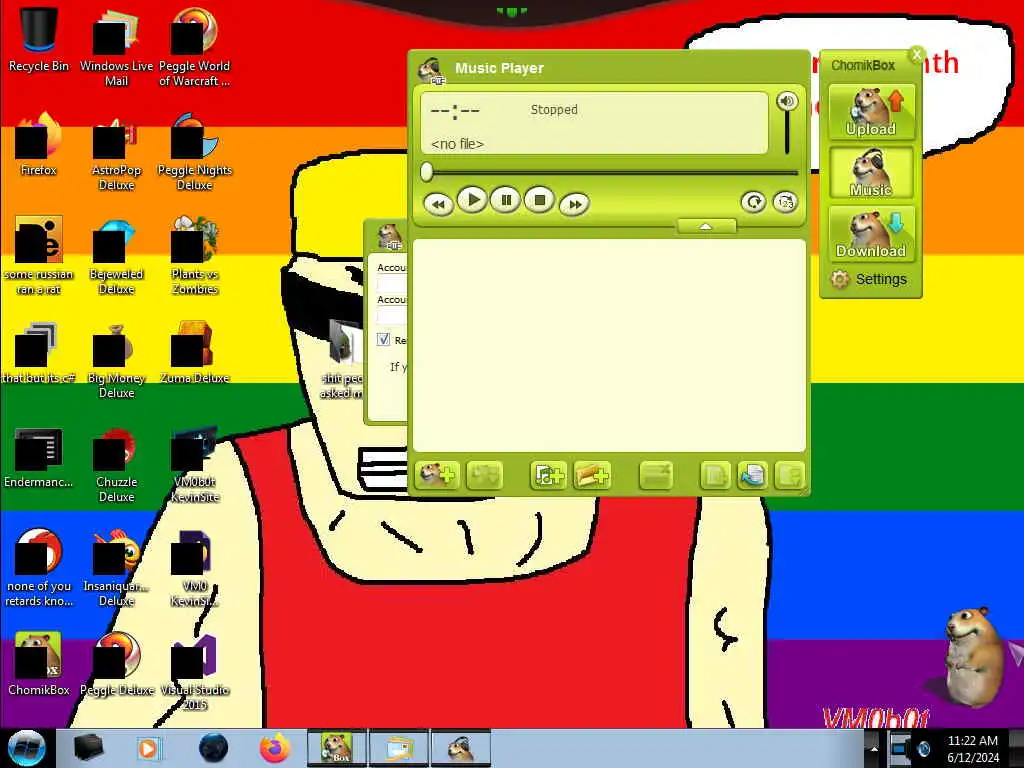Load playlist with the blue arrow document icon
Screen dimensions: 1024x768
click(752, 475)
